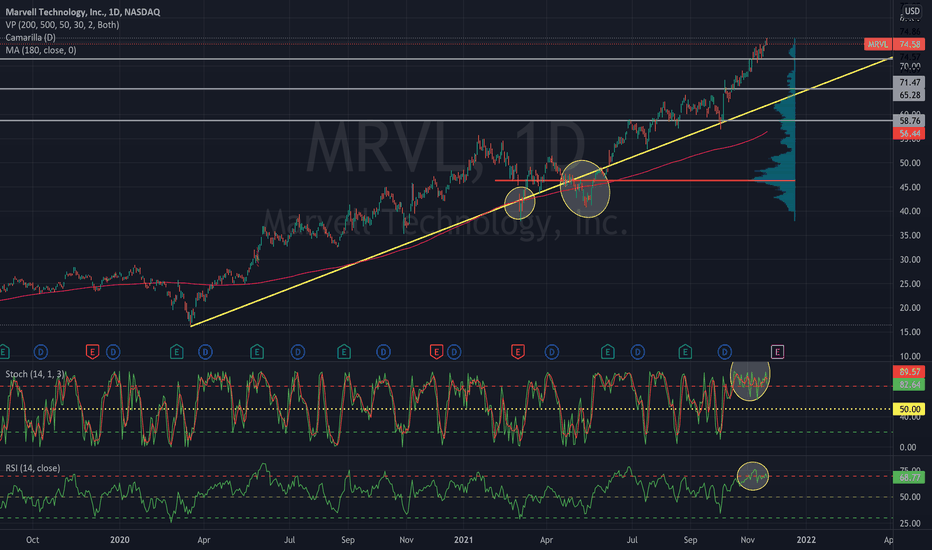
Task: Select the red volume profile point-of-control line
Action: tap(645, 180)
